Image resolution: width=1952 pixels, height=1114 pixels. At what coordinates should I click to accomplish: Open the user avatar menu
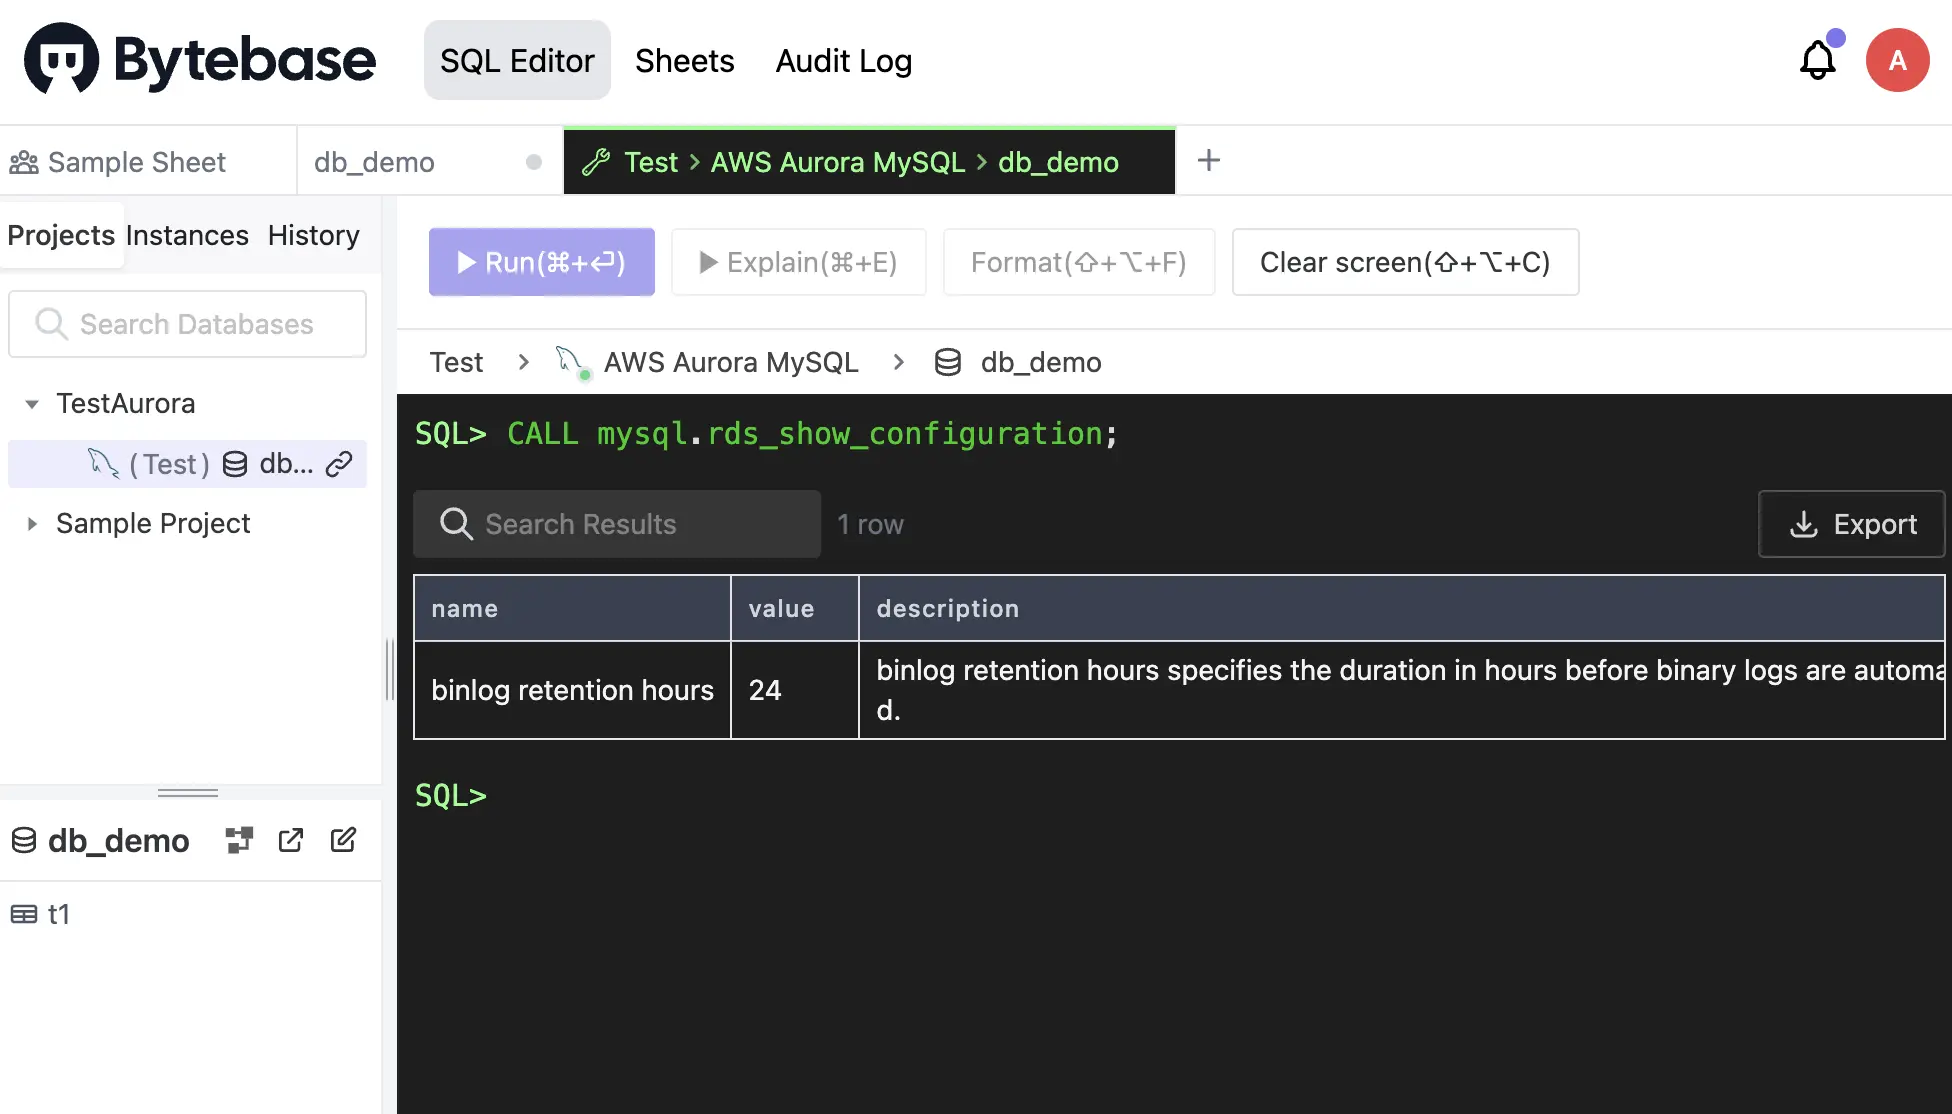point(1897,59)
